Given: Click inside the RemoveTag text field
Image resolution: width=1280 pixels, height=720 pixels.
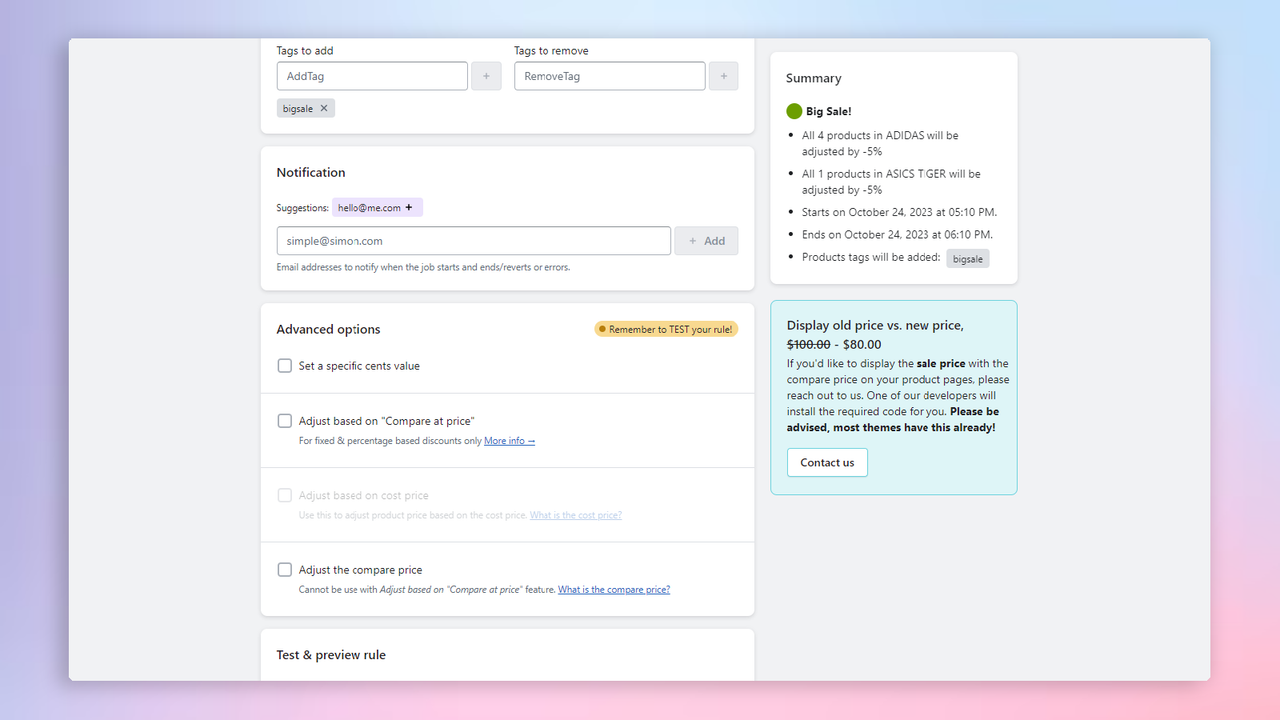Looking at the screenshot, I should [x=608, y=75].
